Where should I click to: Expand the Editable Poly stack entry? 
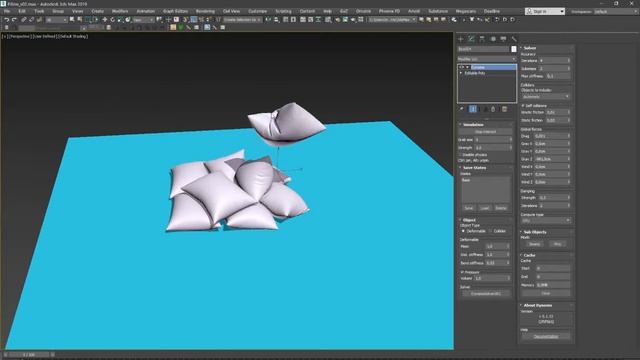click(x=461, y=73)
